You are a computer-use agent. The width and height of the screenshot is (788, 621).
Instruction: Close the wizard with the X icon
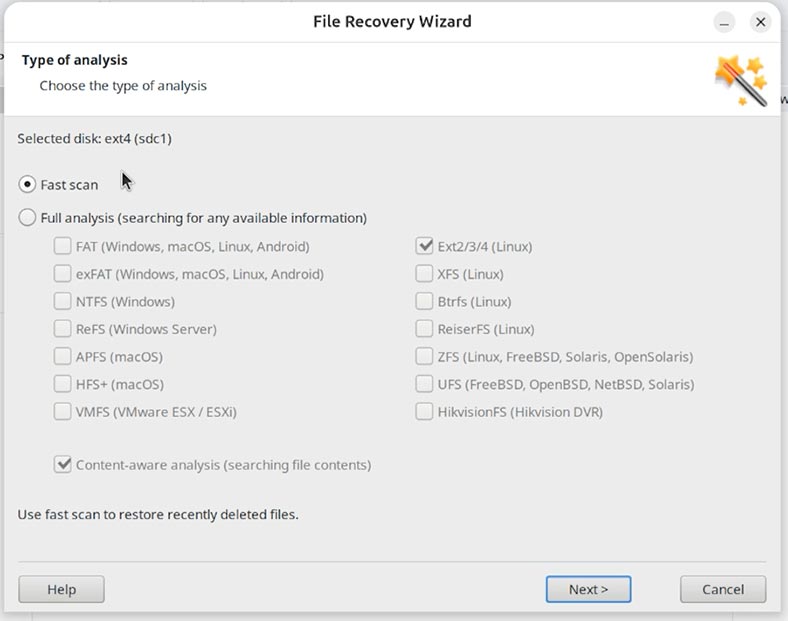tap(760, 22)
